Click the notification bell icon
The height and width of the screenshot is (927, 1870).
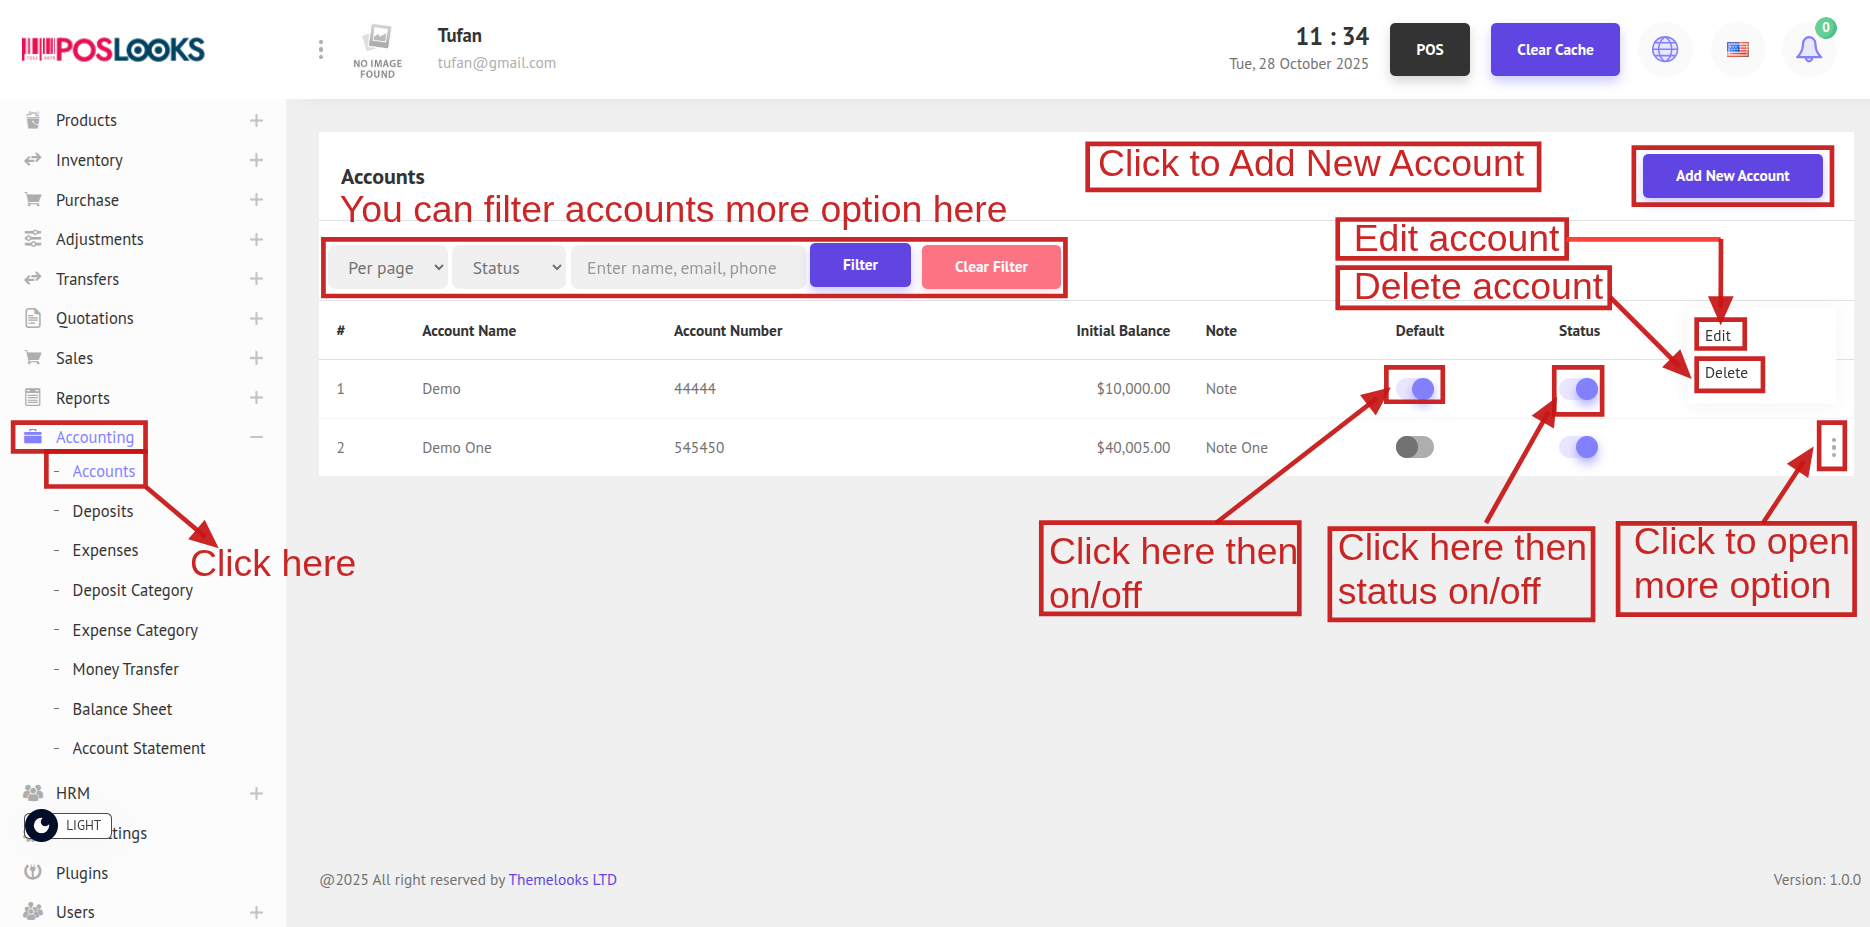click(x=1808, y=49)
